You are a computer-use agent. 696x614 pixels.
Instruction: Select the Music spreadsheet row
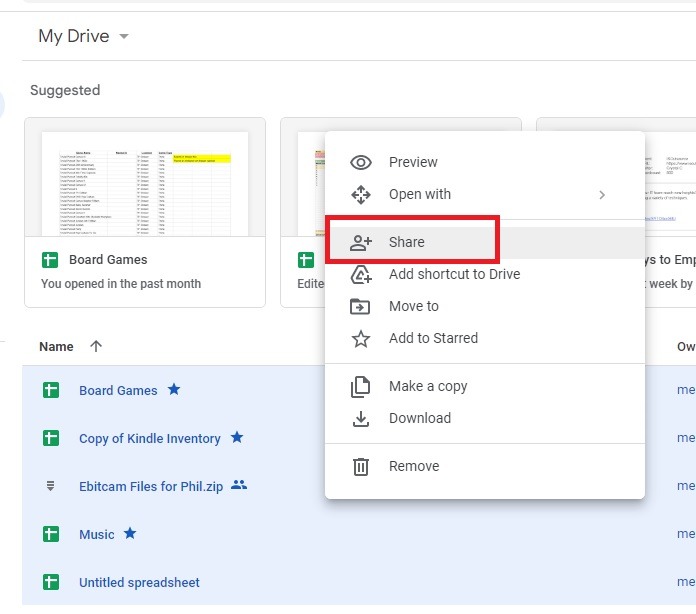[359, 534]
